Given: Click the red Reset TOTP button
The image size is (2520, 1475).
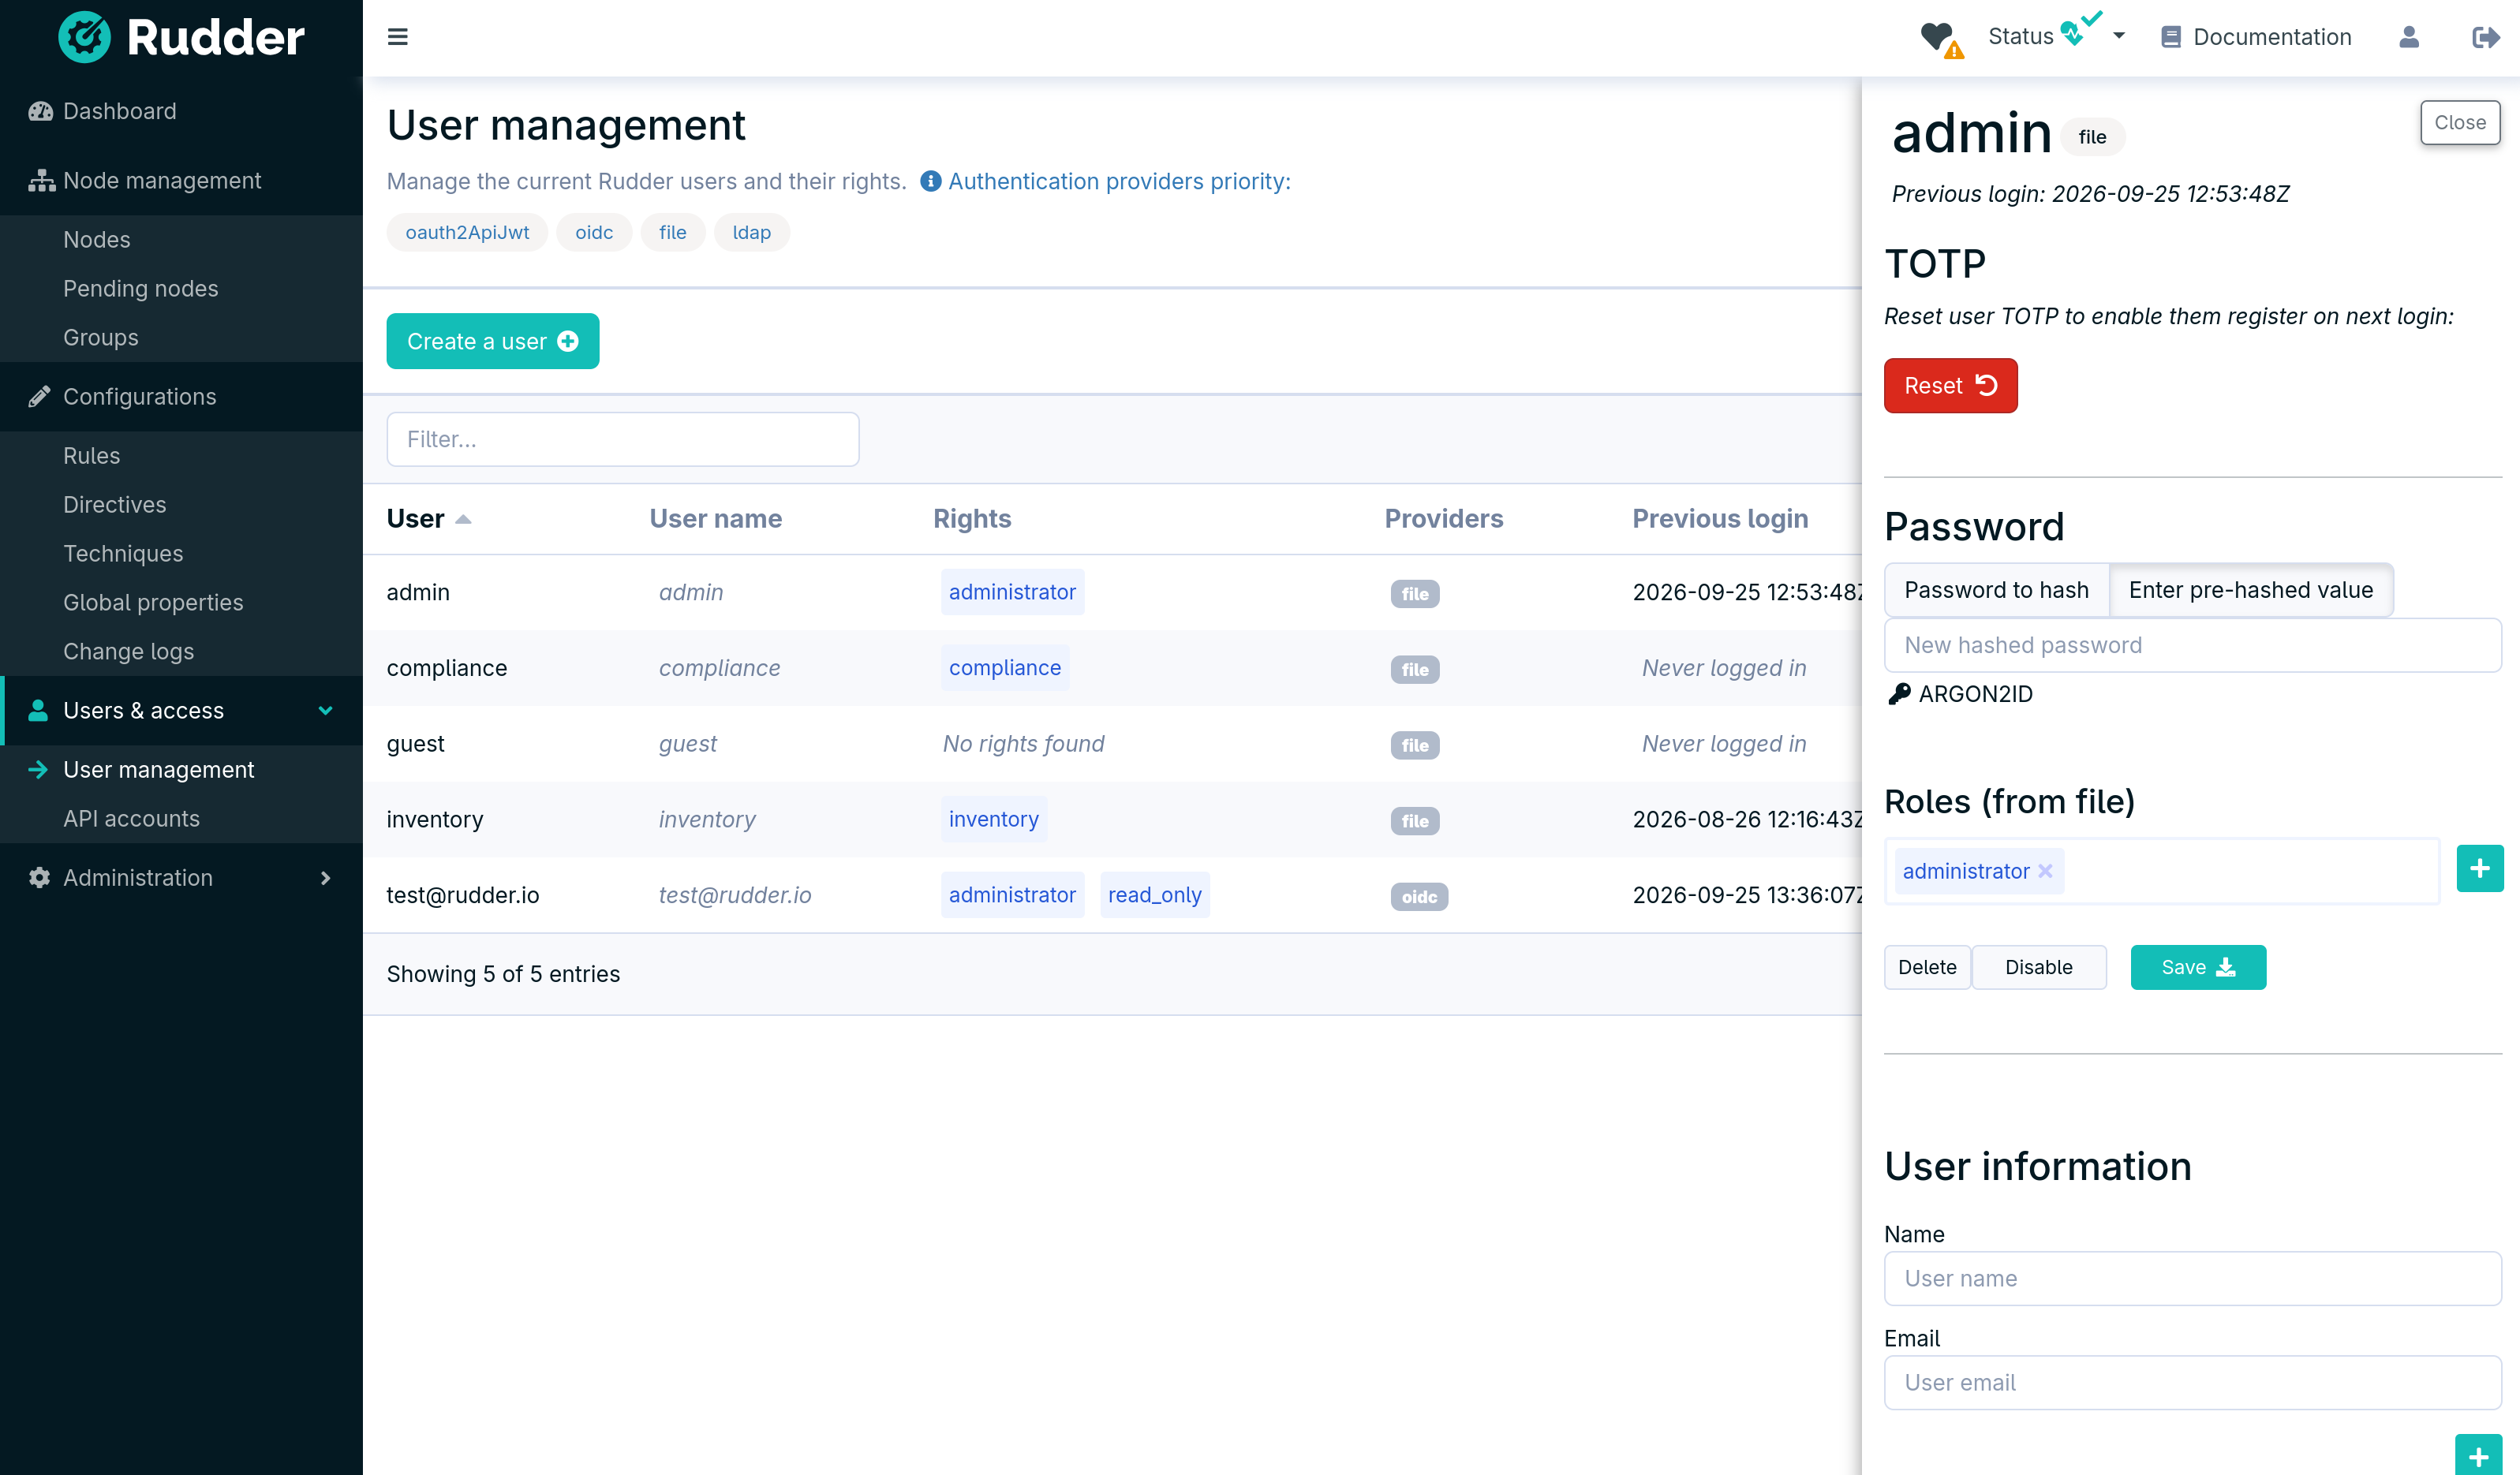Looking at the screenshot, I should [1950, 386].
